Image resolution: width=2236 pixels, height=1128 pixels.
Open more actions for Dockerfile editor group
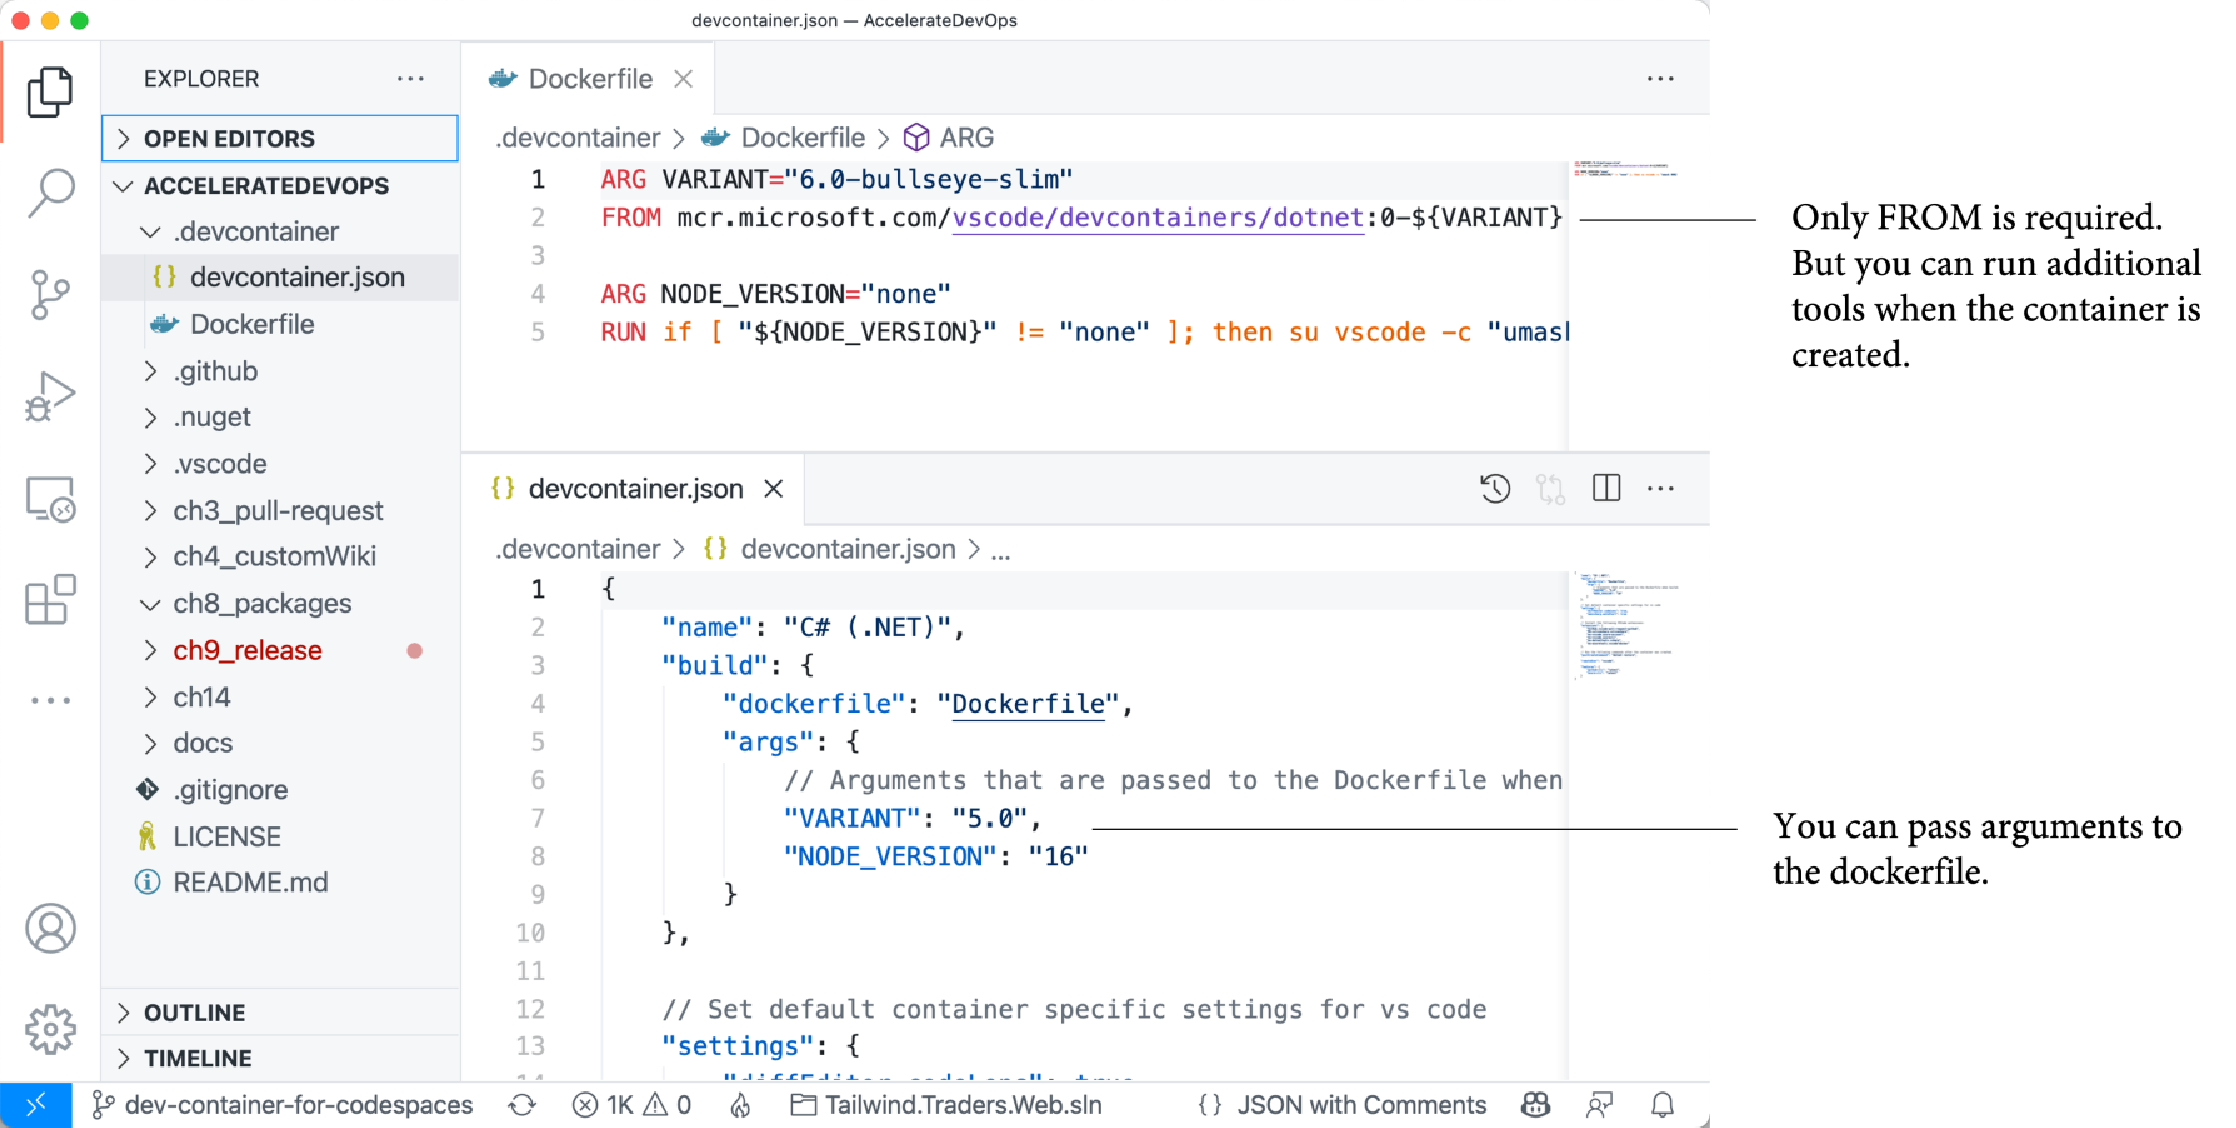(1661, 78)
